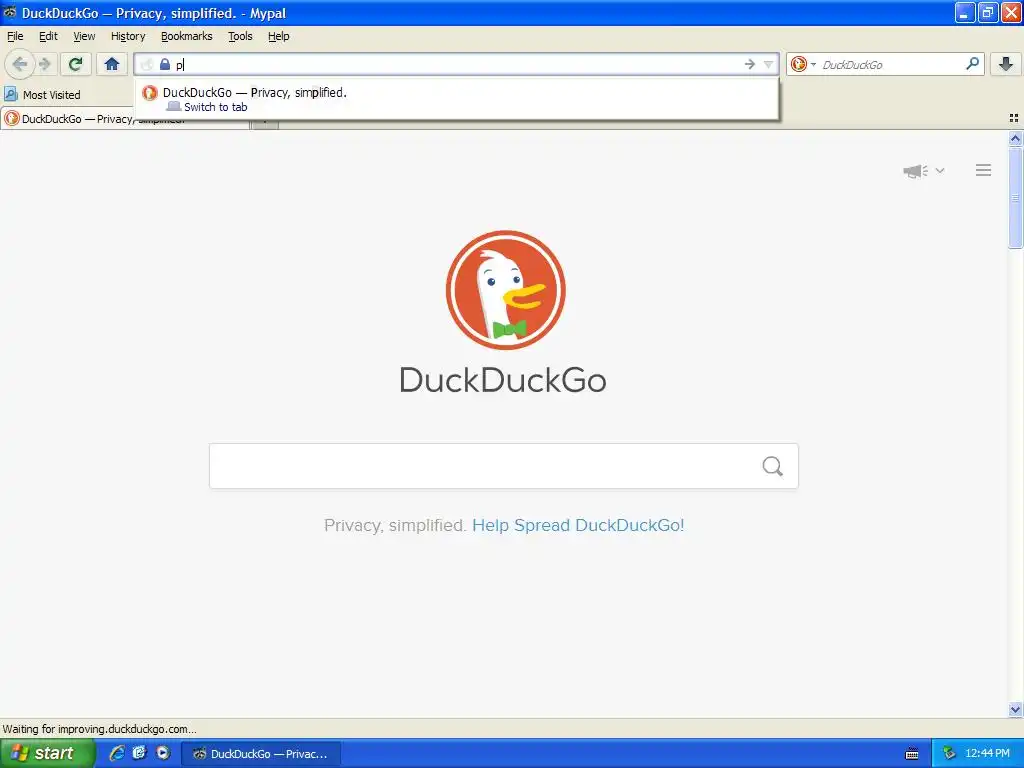Open the View menu

tap(84, 36)
